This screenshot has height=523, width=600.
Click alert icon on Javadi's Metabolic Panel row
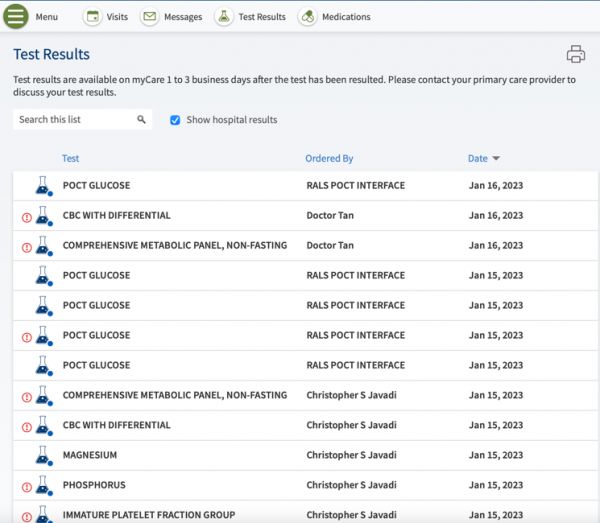[27, 397]
